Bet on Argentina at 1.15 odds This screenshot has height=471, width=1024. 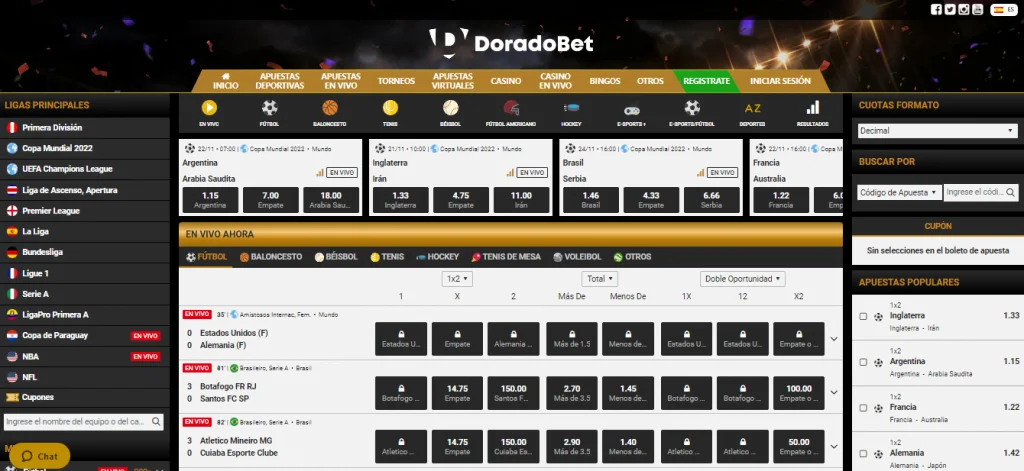tap(210, 200)
